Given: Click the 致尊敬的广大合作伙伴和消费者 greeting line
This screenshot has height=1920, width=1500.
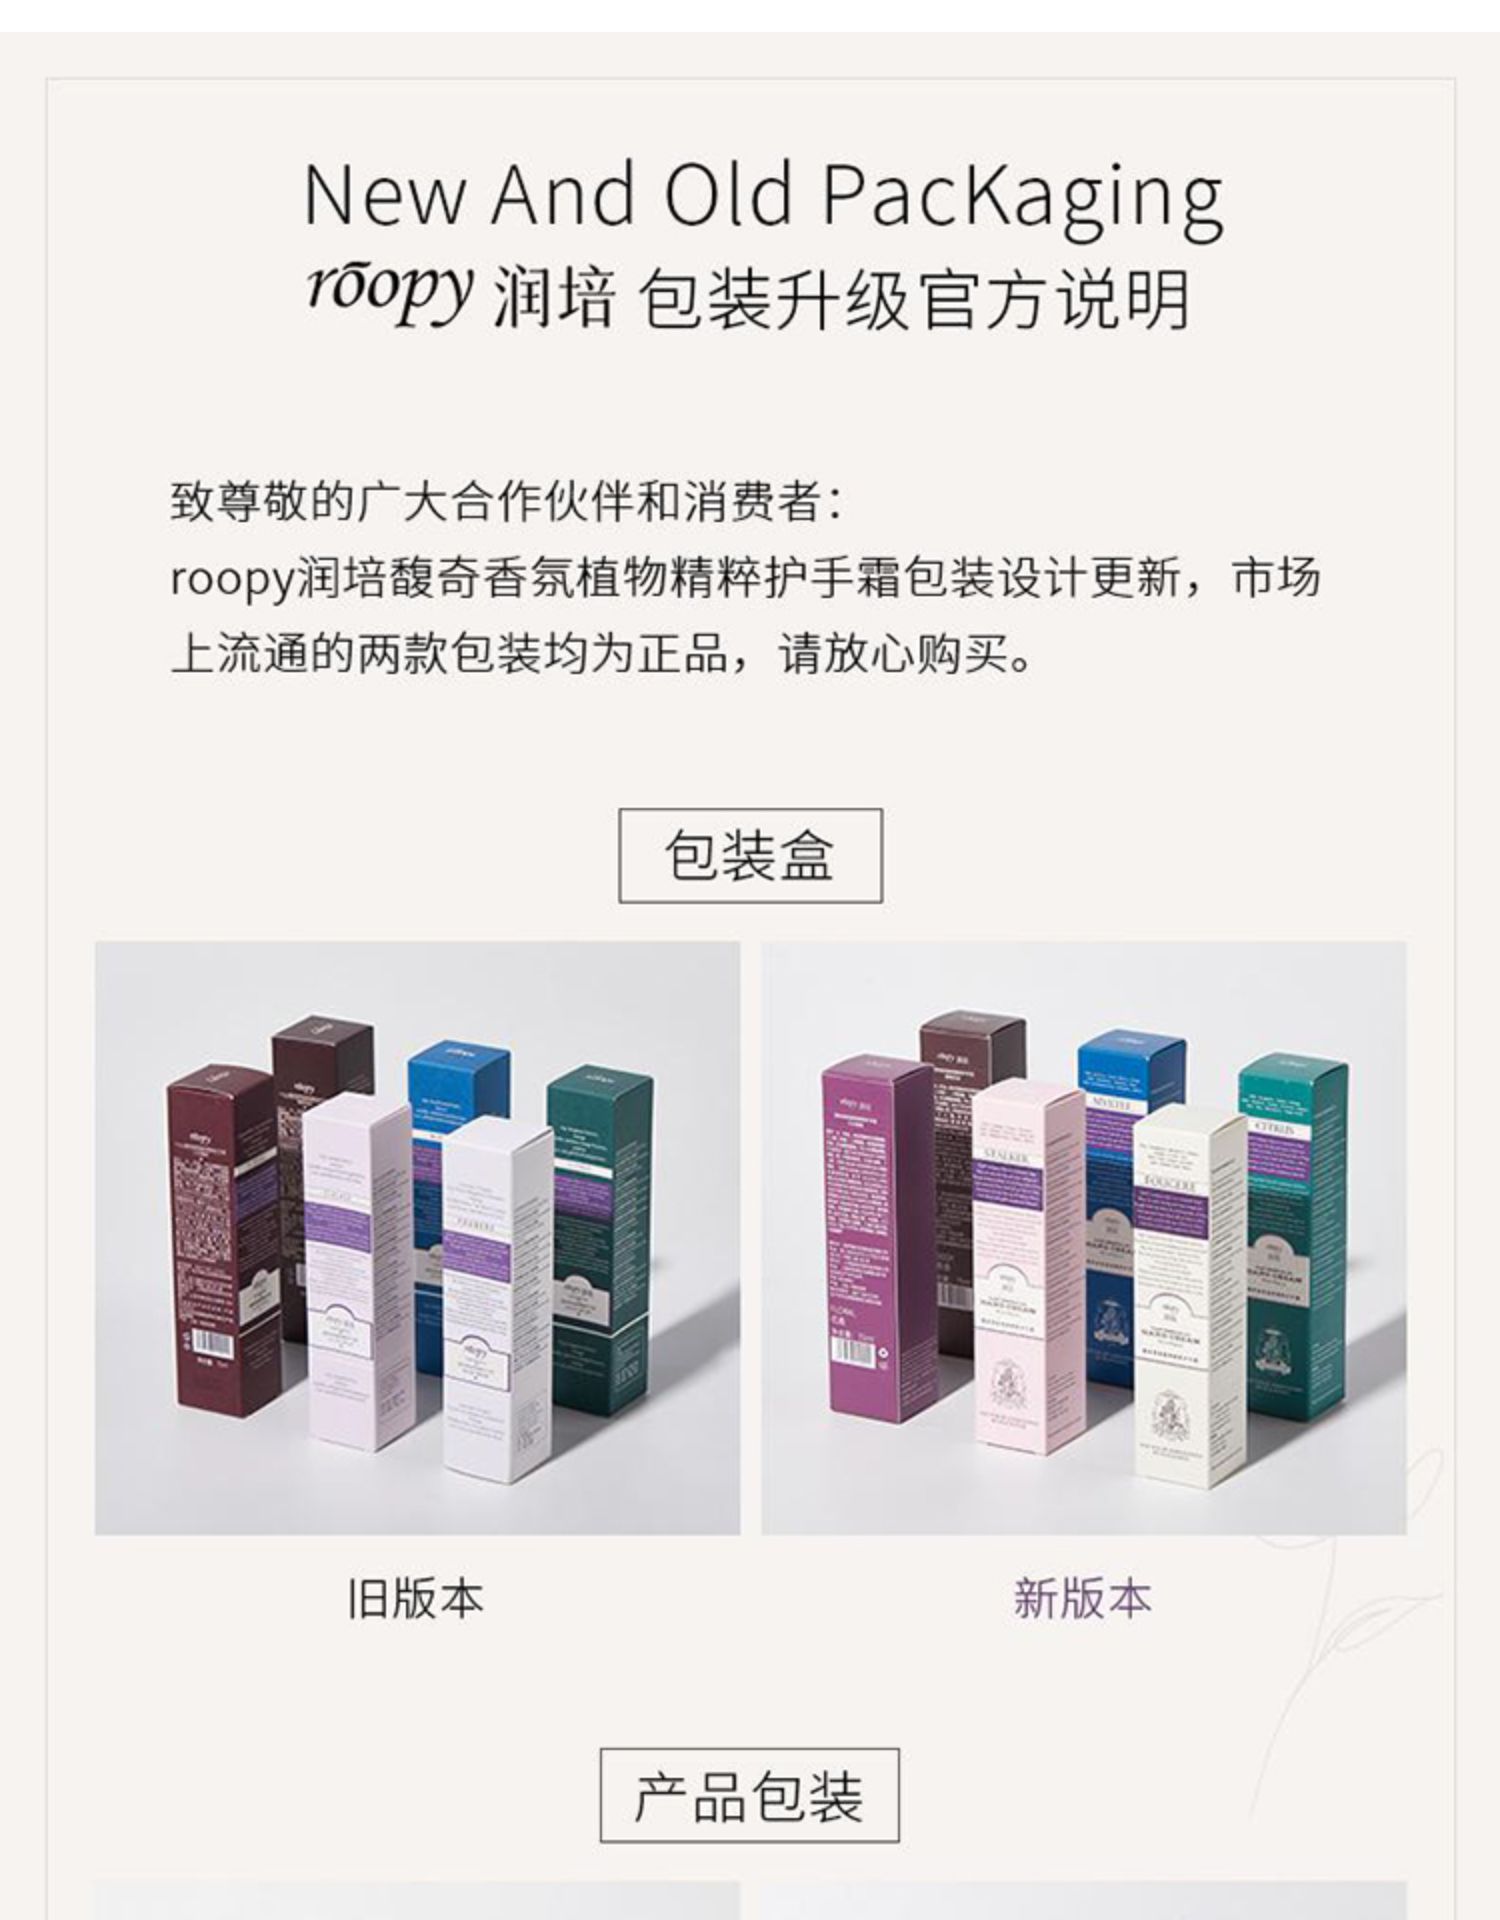Looking at the screenshot, I should pos(507,501).
